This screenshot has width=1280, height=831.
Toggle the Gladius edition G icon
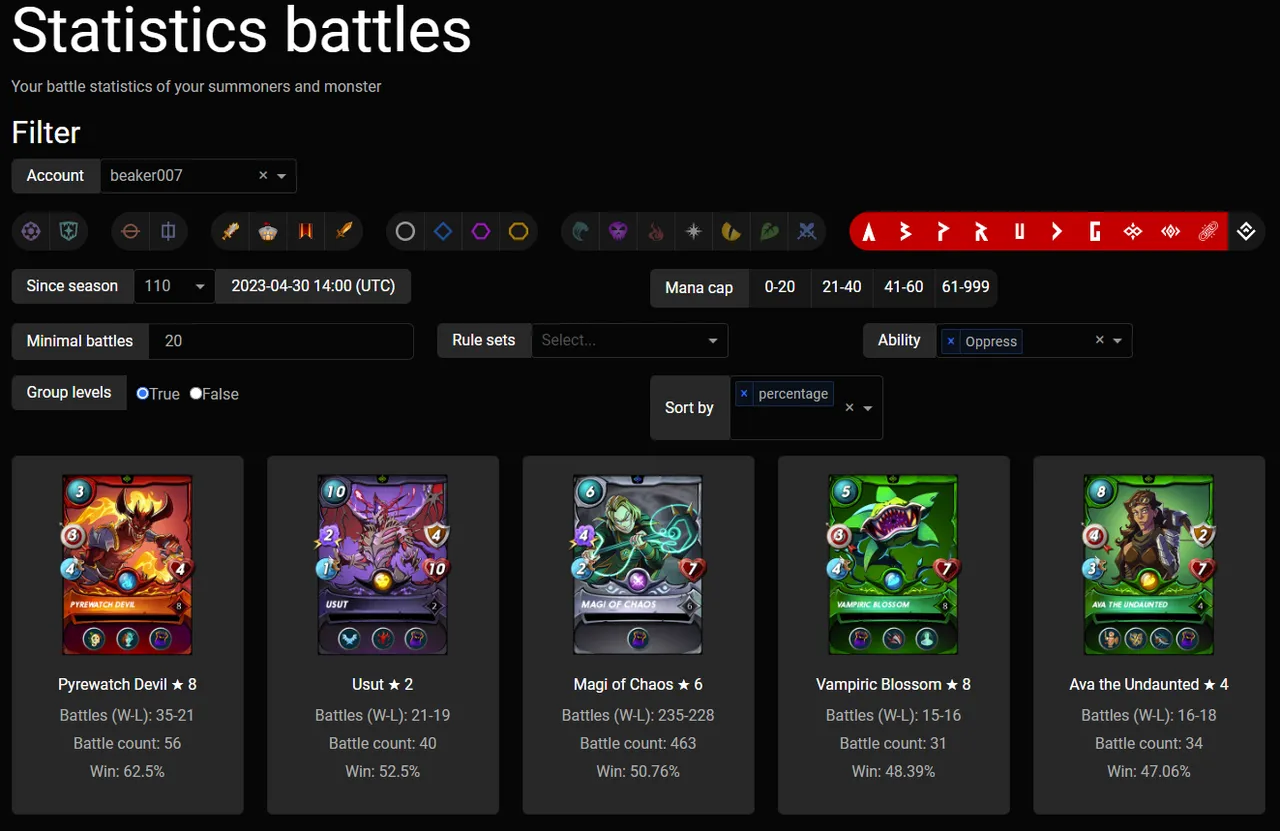click(1095, 232)
